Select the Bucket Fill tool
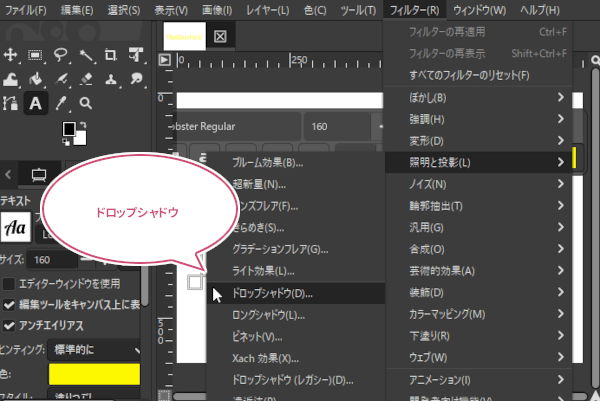The height and width of the screenshot is (401, 600). tap(36, 79)
